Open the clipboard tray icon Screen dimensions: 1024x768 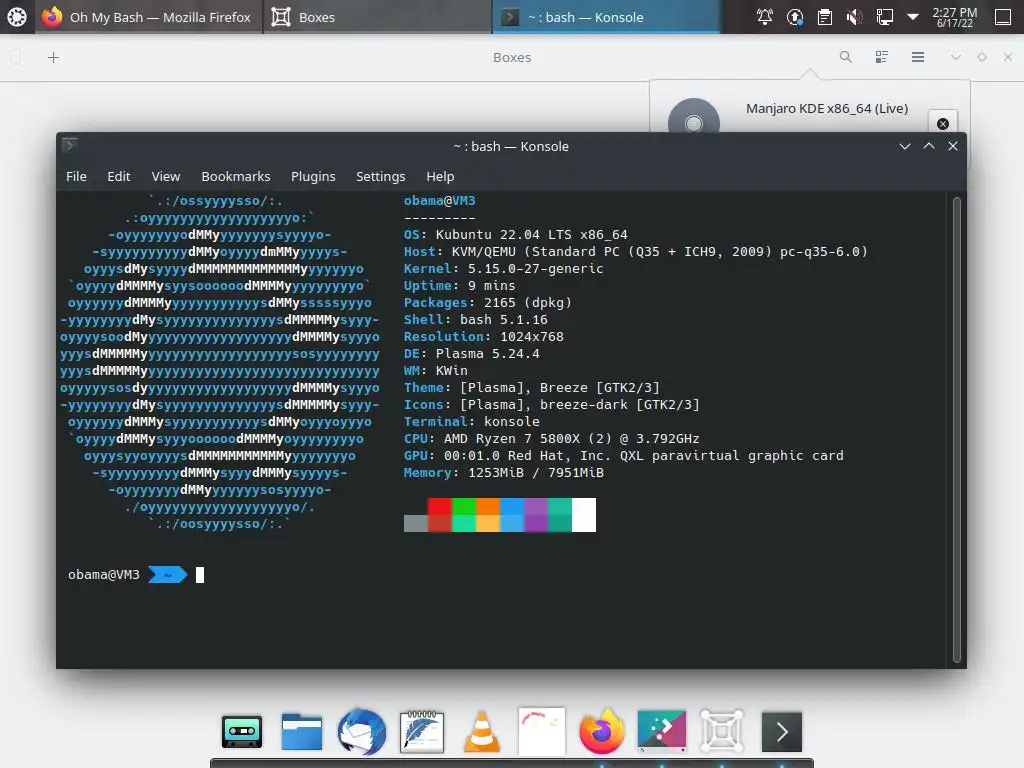tap(825, 17)
